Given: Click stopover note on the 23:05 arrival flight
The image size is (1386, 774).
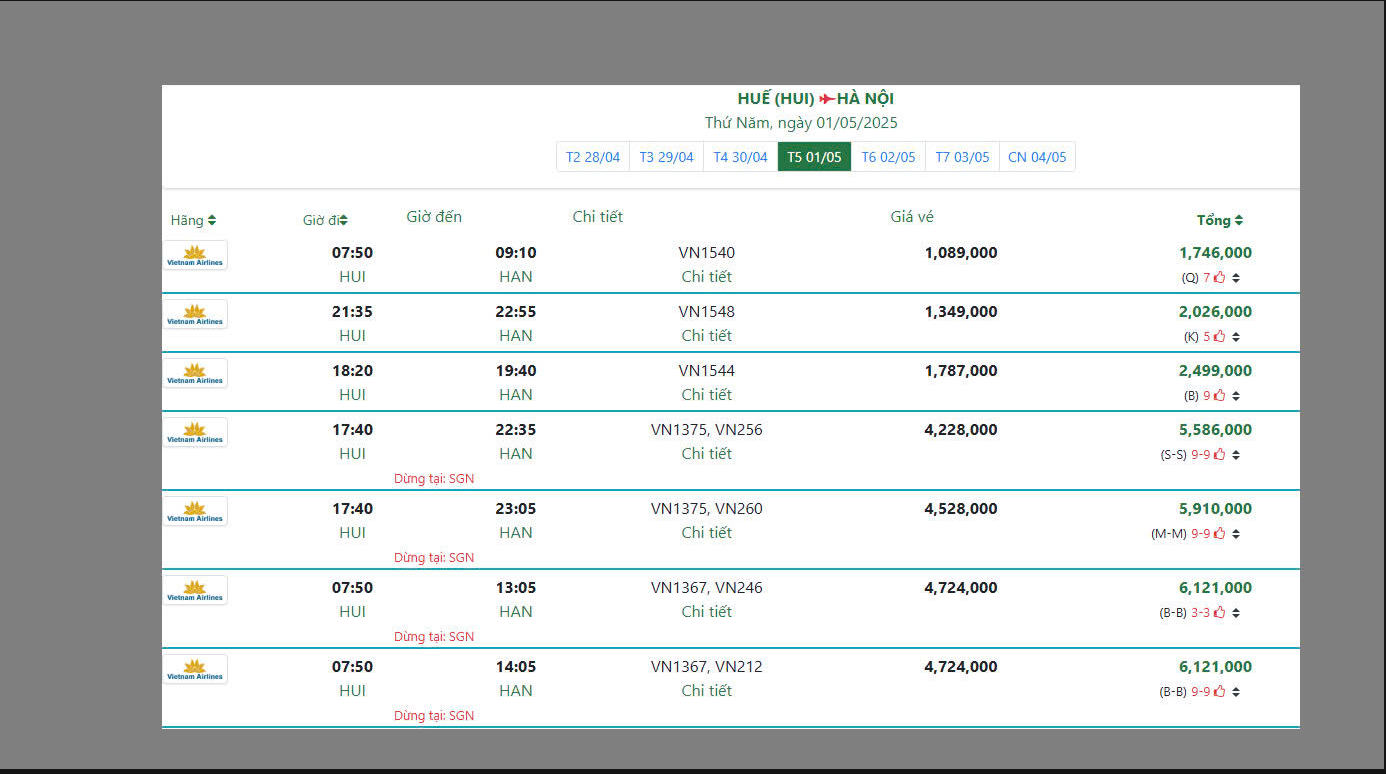Looking at the screenshot, I should point(434,558).
